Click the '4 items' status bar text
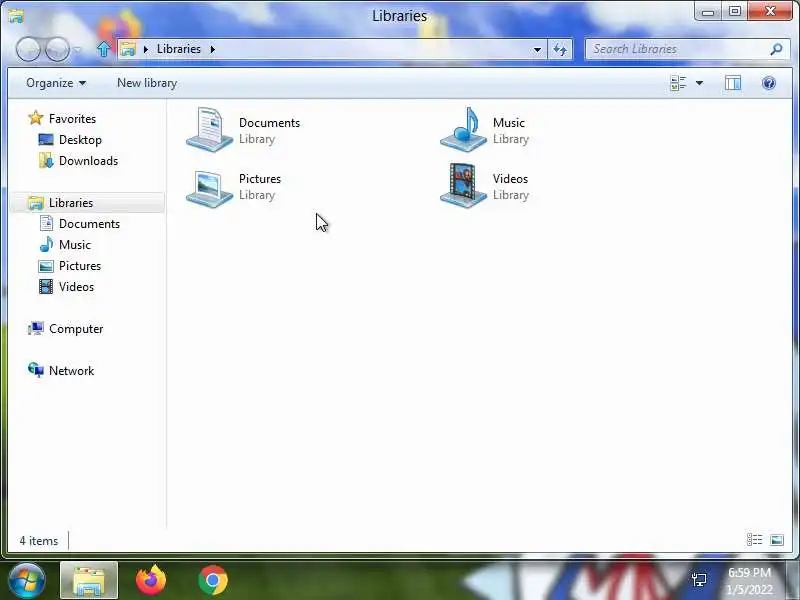The width and height of the screenshot is (800, 600). click(x=39, y=541)
